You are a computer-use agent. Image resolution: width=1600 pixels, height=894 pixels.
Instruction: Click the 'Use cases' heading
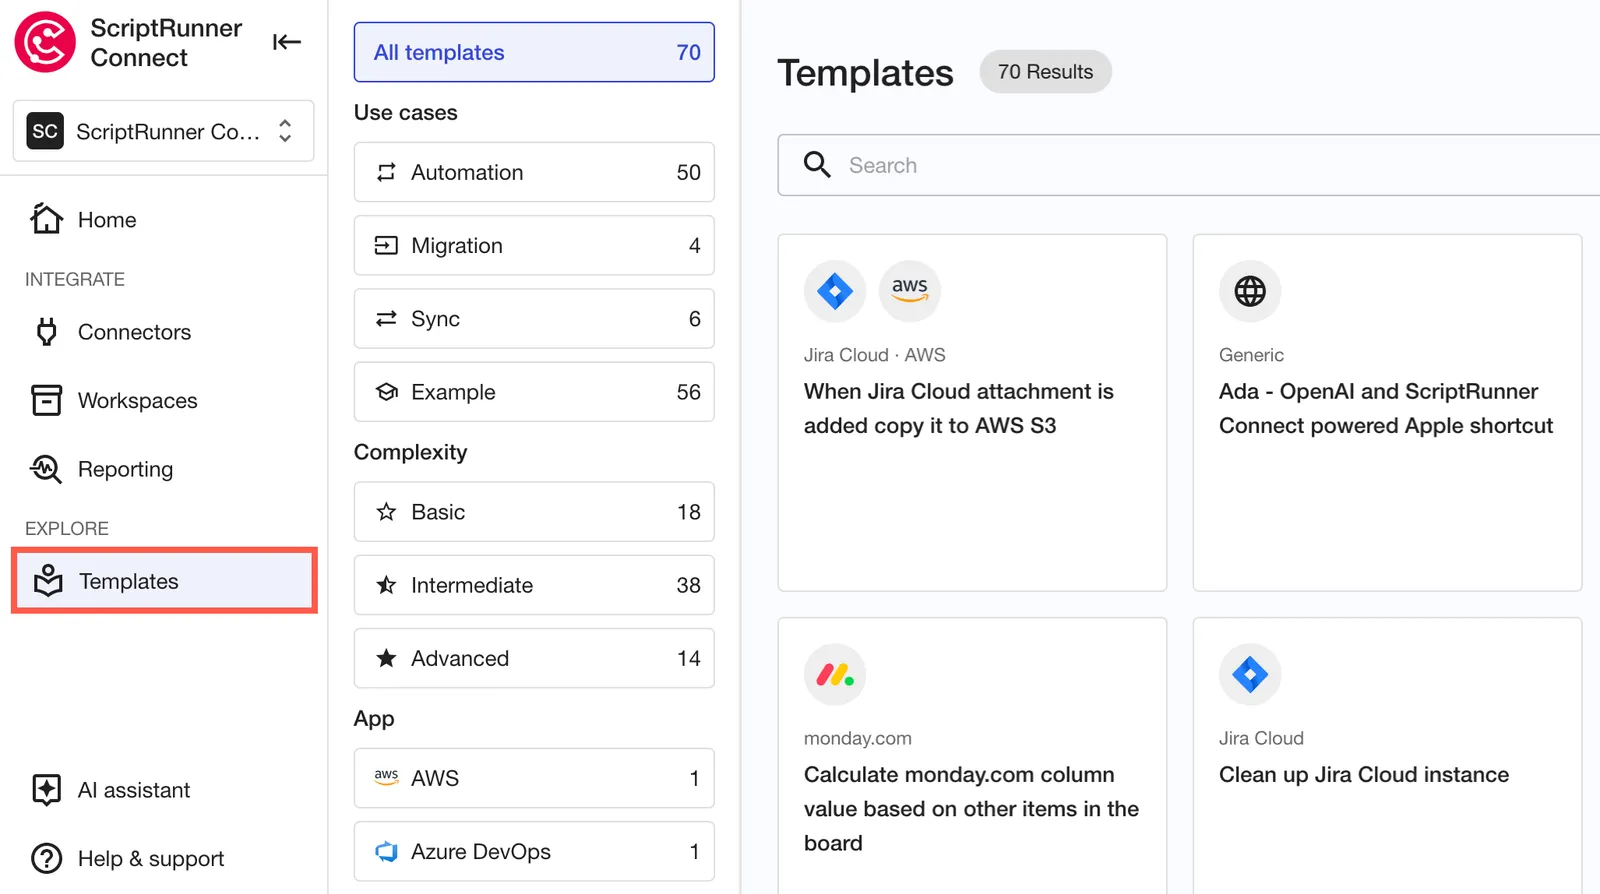405,113
